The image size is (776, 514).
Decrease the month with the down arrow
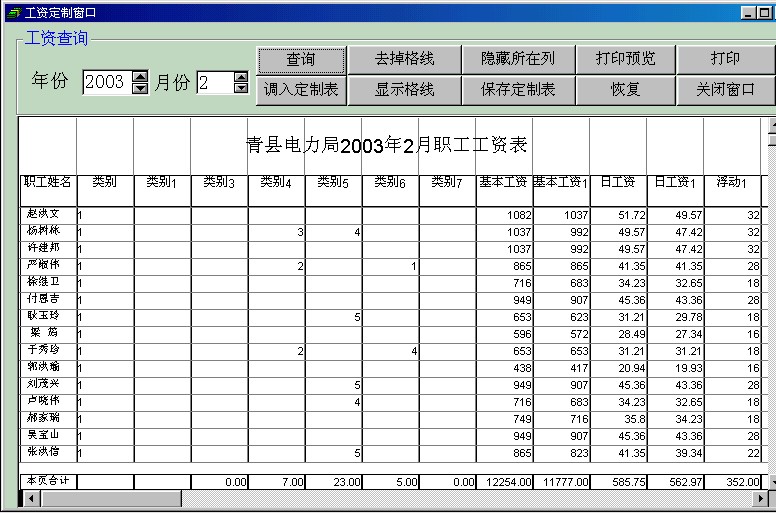(x=241, y=88)
